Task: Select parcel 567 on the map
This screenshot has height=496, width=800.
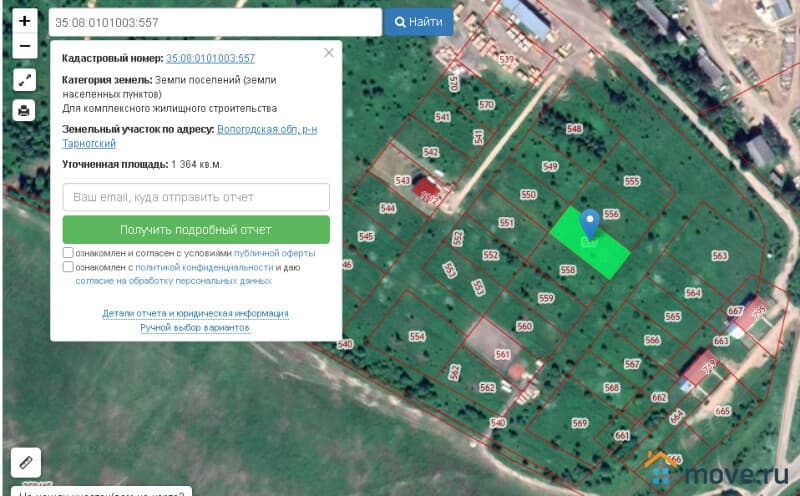Action: coord(632,364)
